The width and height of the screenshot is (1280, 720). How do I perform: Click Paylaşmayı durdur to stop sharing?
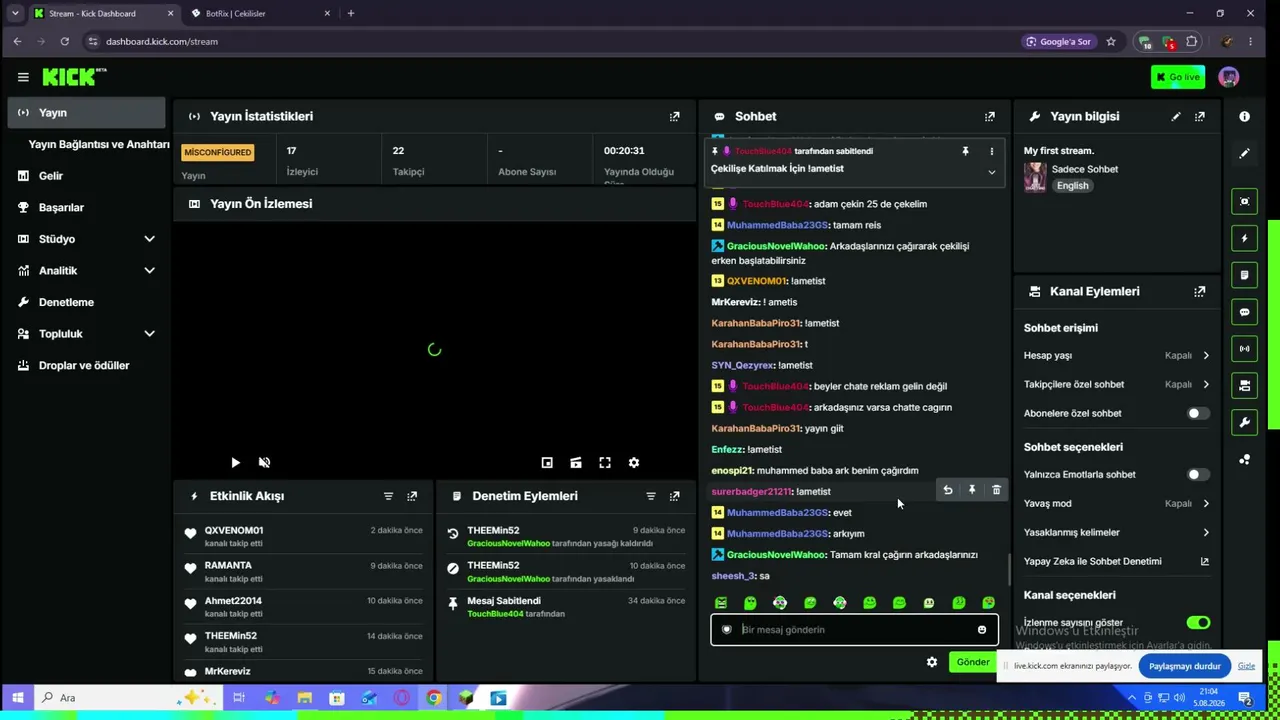[1184, 666]
